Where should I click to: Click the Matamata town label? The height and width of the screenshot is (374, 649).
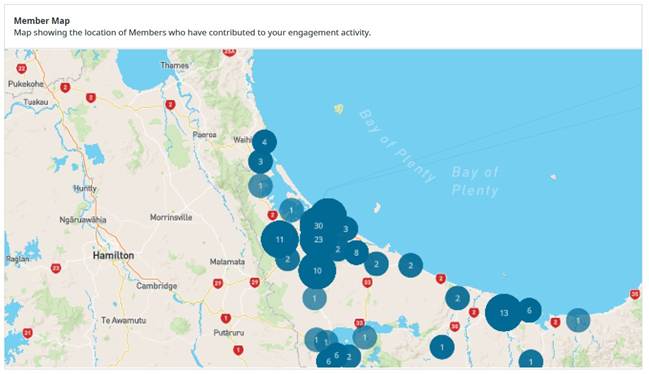[x=227, y=261]
